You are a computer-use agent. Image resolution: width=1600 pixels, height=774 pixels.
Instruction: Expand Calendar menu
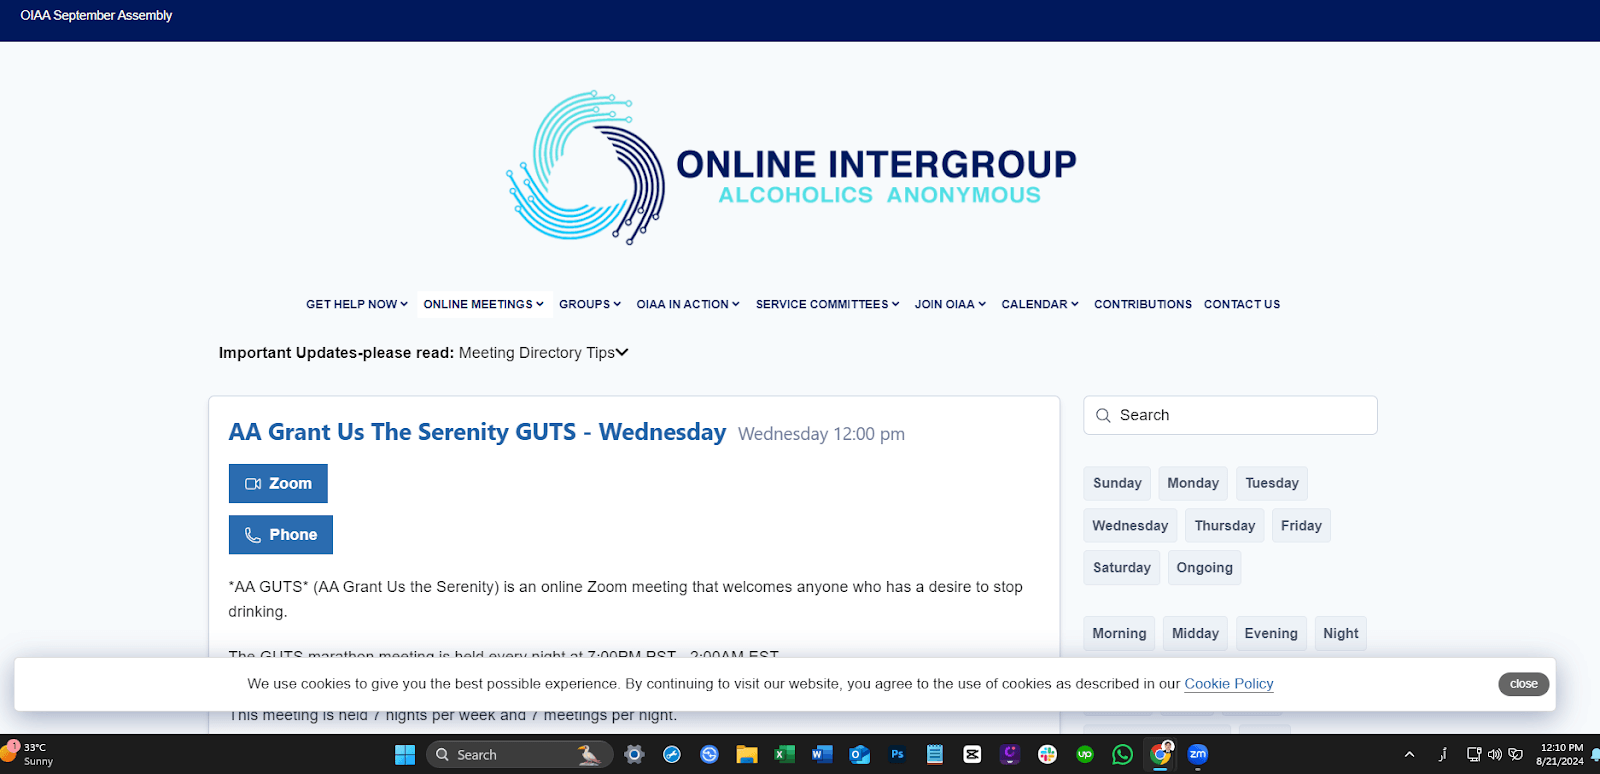click(x=1040, y=304)
